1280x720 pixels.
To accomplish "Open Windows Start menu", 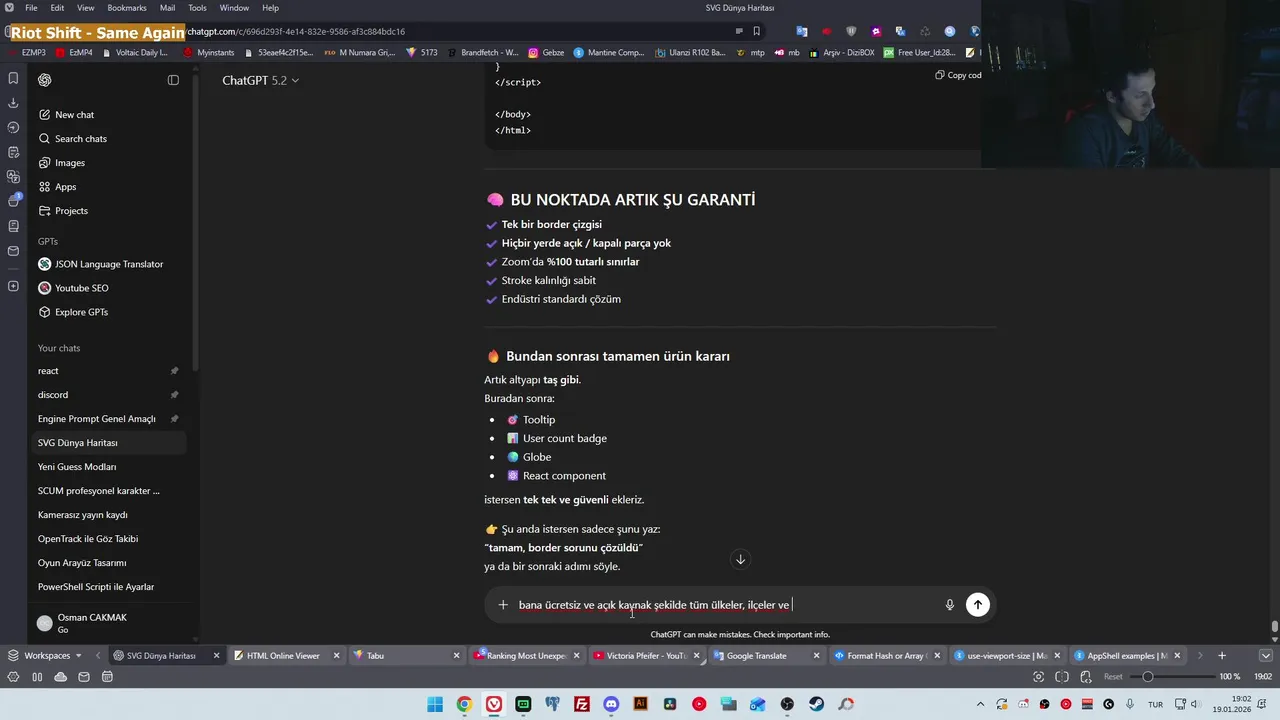I will click(435, 704).
